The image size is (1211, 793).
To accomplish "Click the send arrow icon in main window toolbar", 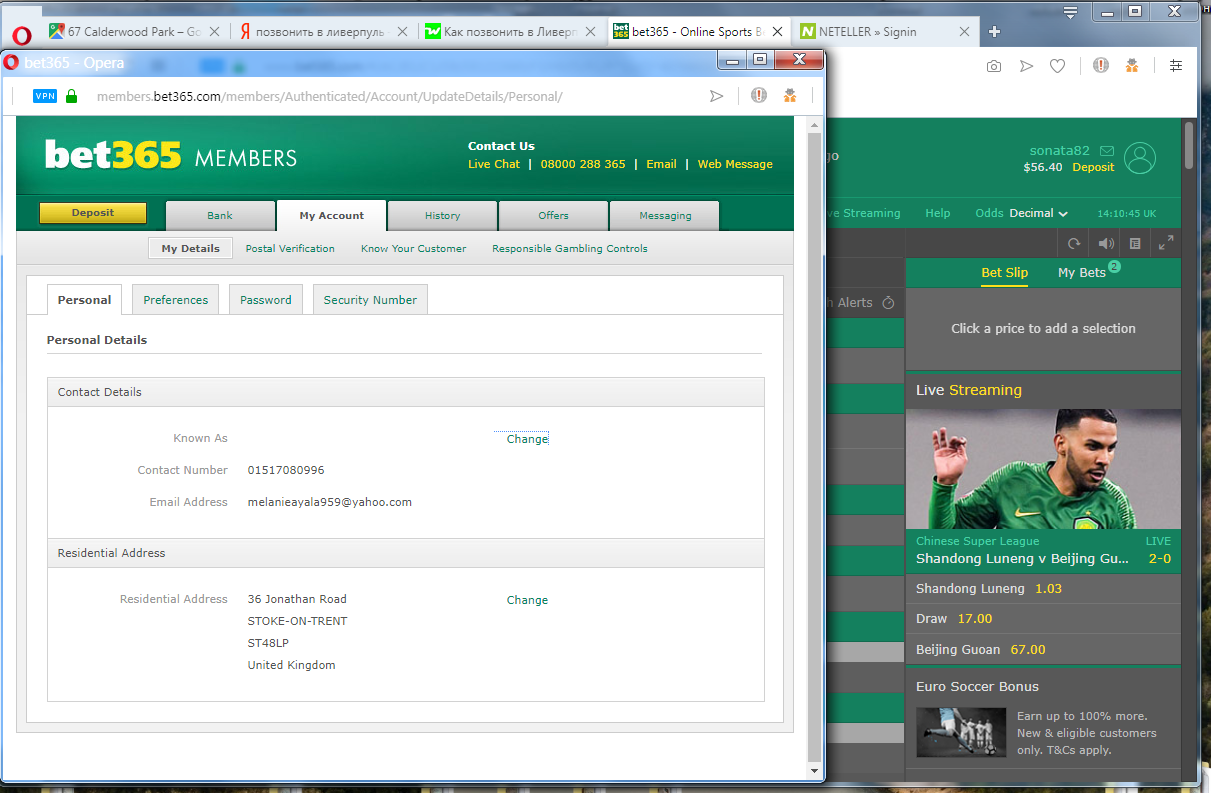I will [x=1026, y=66].
